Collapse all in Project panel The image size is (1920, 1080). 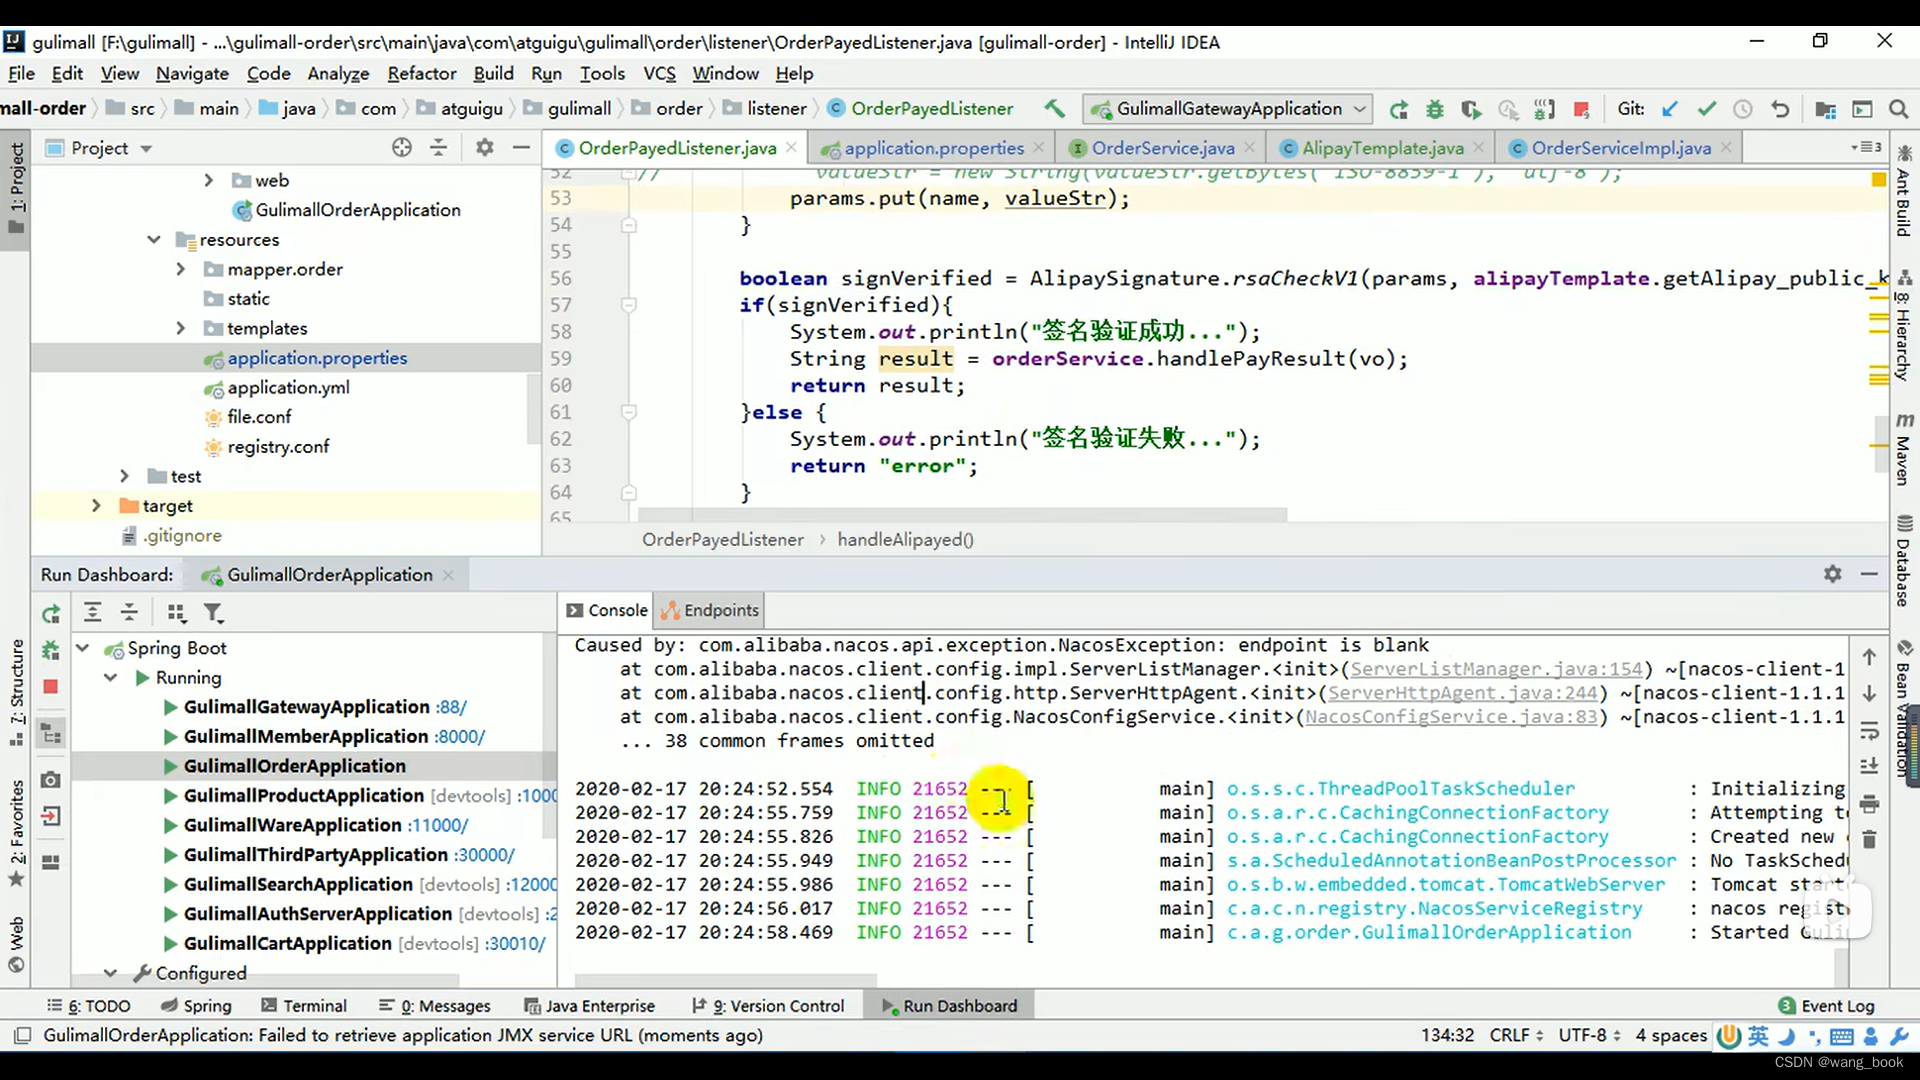[x=438, y=148]
